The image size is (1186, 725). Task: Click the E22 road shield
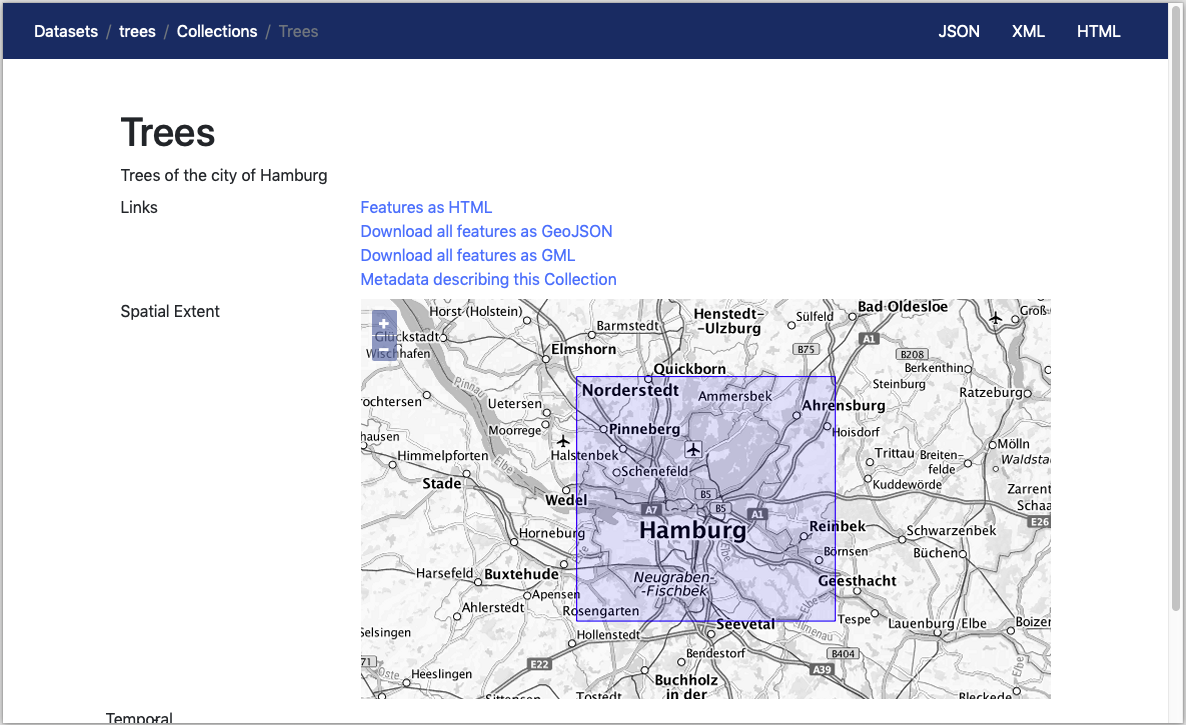point(539,664)
